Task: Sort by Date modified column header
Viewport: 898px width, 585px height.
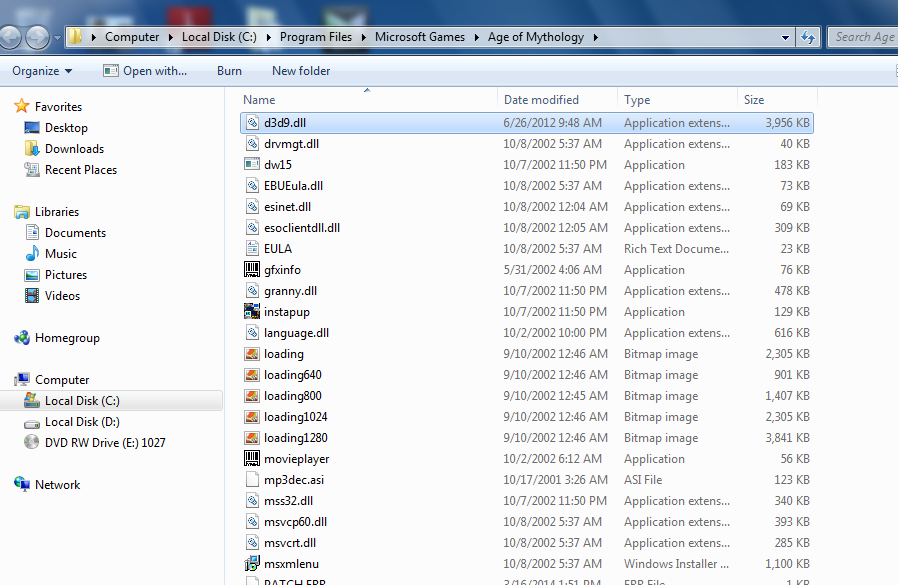Action: pyautogui.click(x=557, y=100)
